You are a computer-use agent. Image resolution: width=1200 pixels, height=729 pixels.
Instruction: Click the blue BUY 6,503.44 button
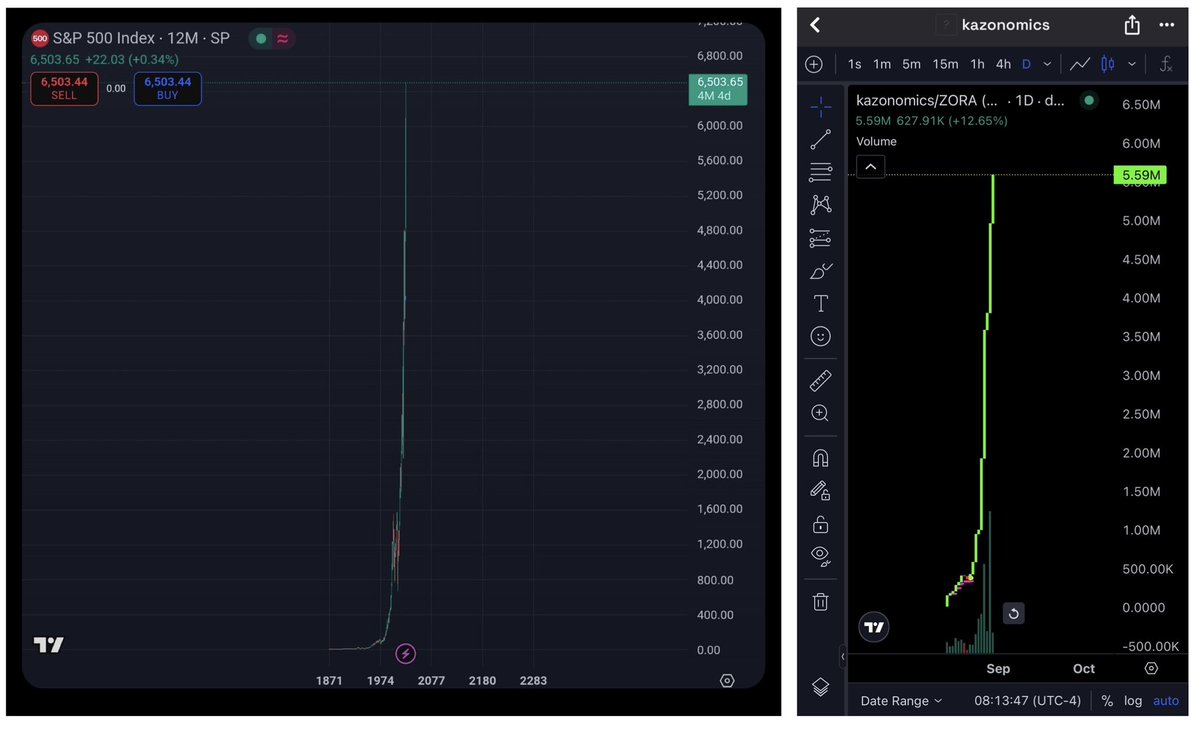pos(168,88)
